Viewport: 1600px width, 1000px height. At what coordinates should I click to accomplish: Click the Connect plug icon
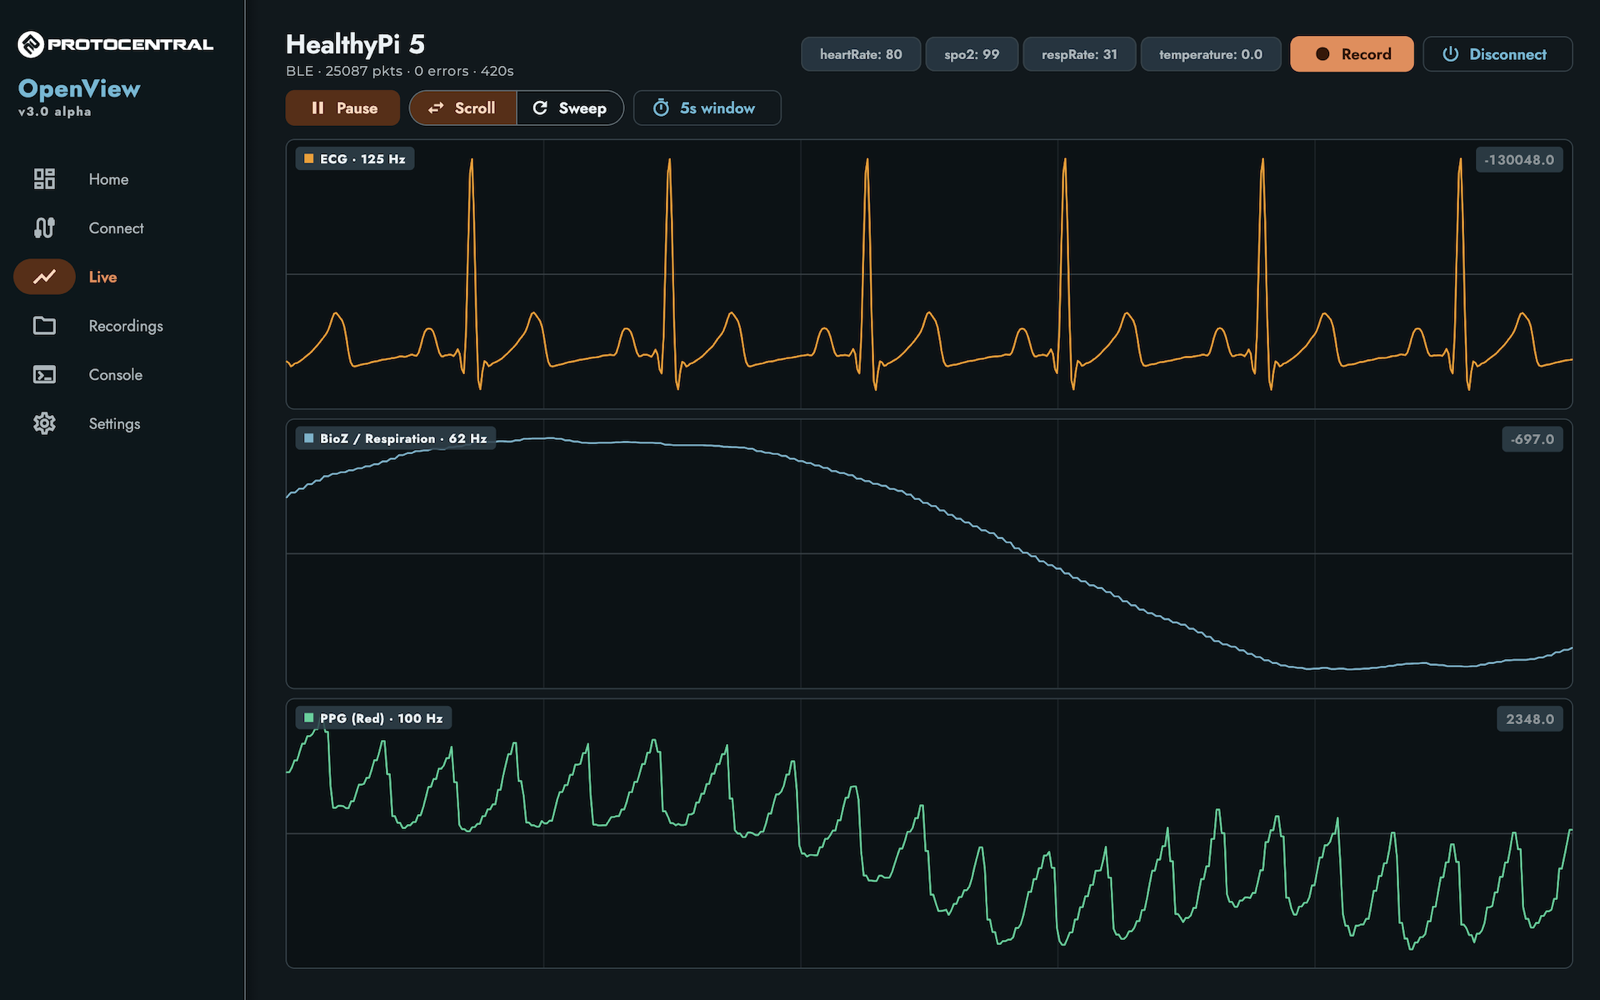coord(44,228)
